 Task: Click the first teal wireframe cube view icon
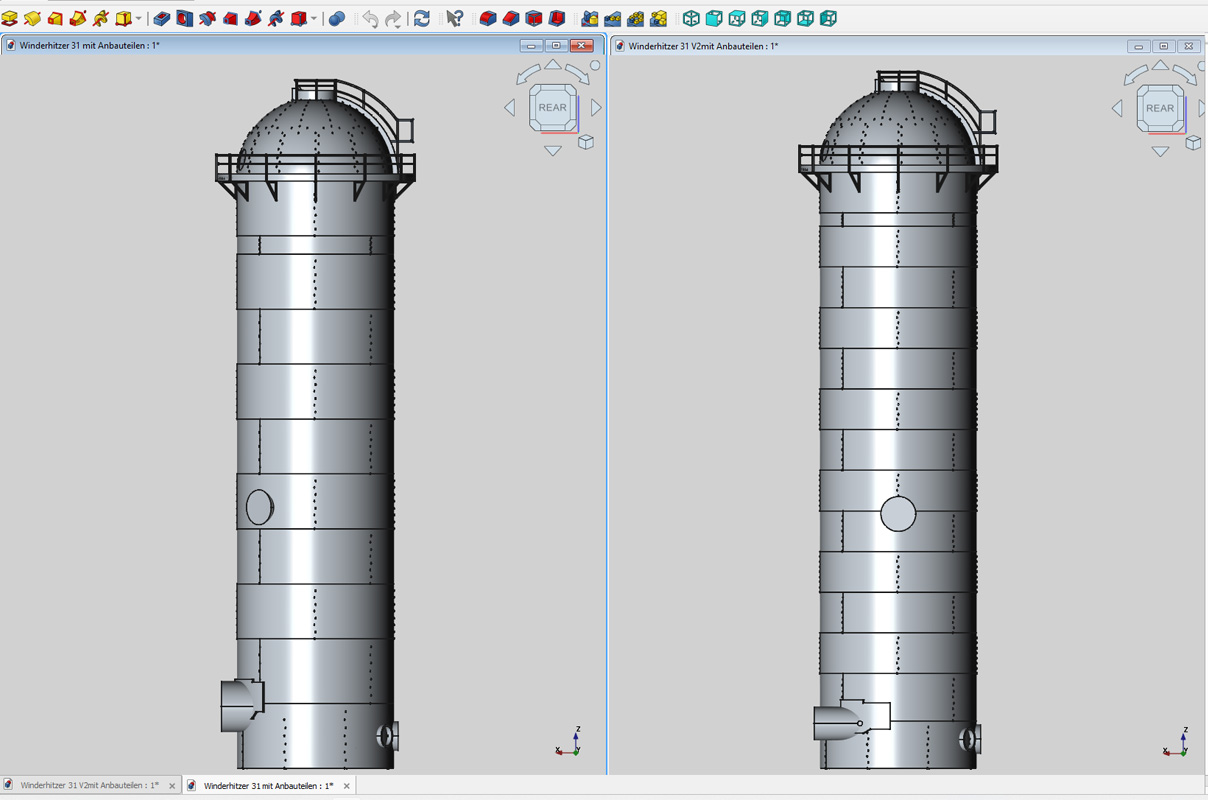[691, 19]
